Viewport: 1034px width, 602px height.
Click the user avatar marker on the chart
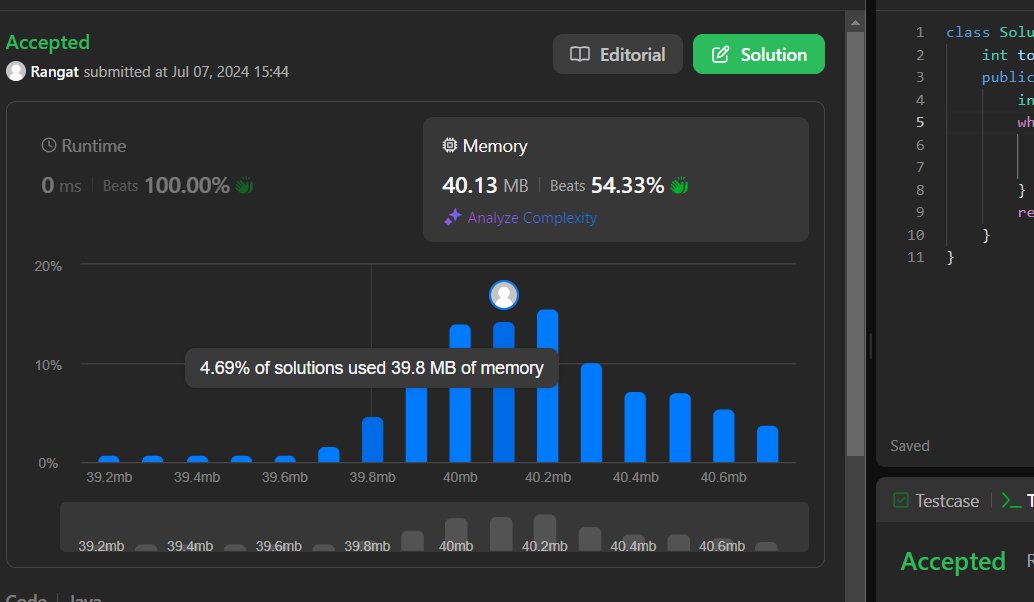(504, 295)
